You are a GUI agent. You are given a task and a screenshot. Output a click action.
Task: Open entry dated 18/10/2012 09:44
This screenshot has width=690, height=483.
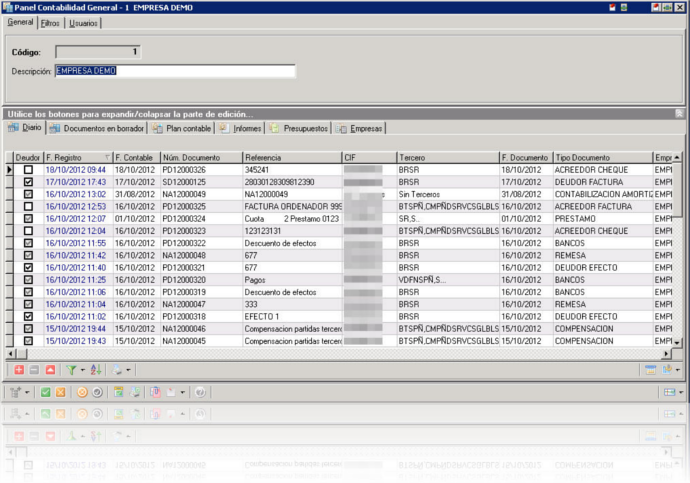coord(76,170)
